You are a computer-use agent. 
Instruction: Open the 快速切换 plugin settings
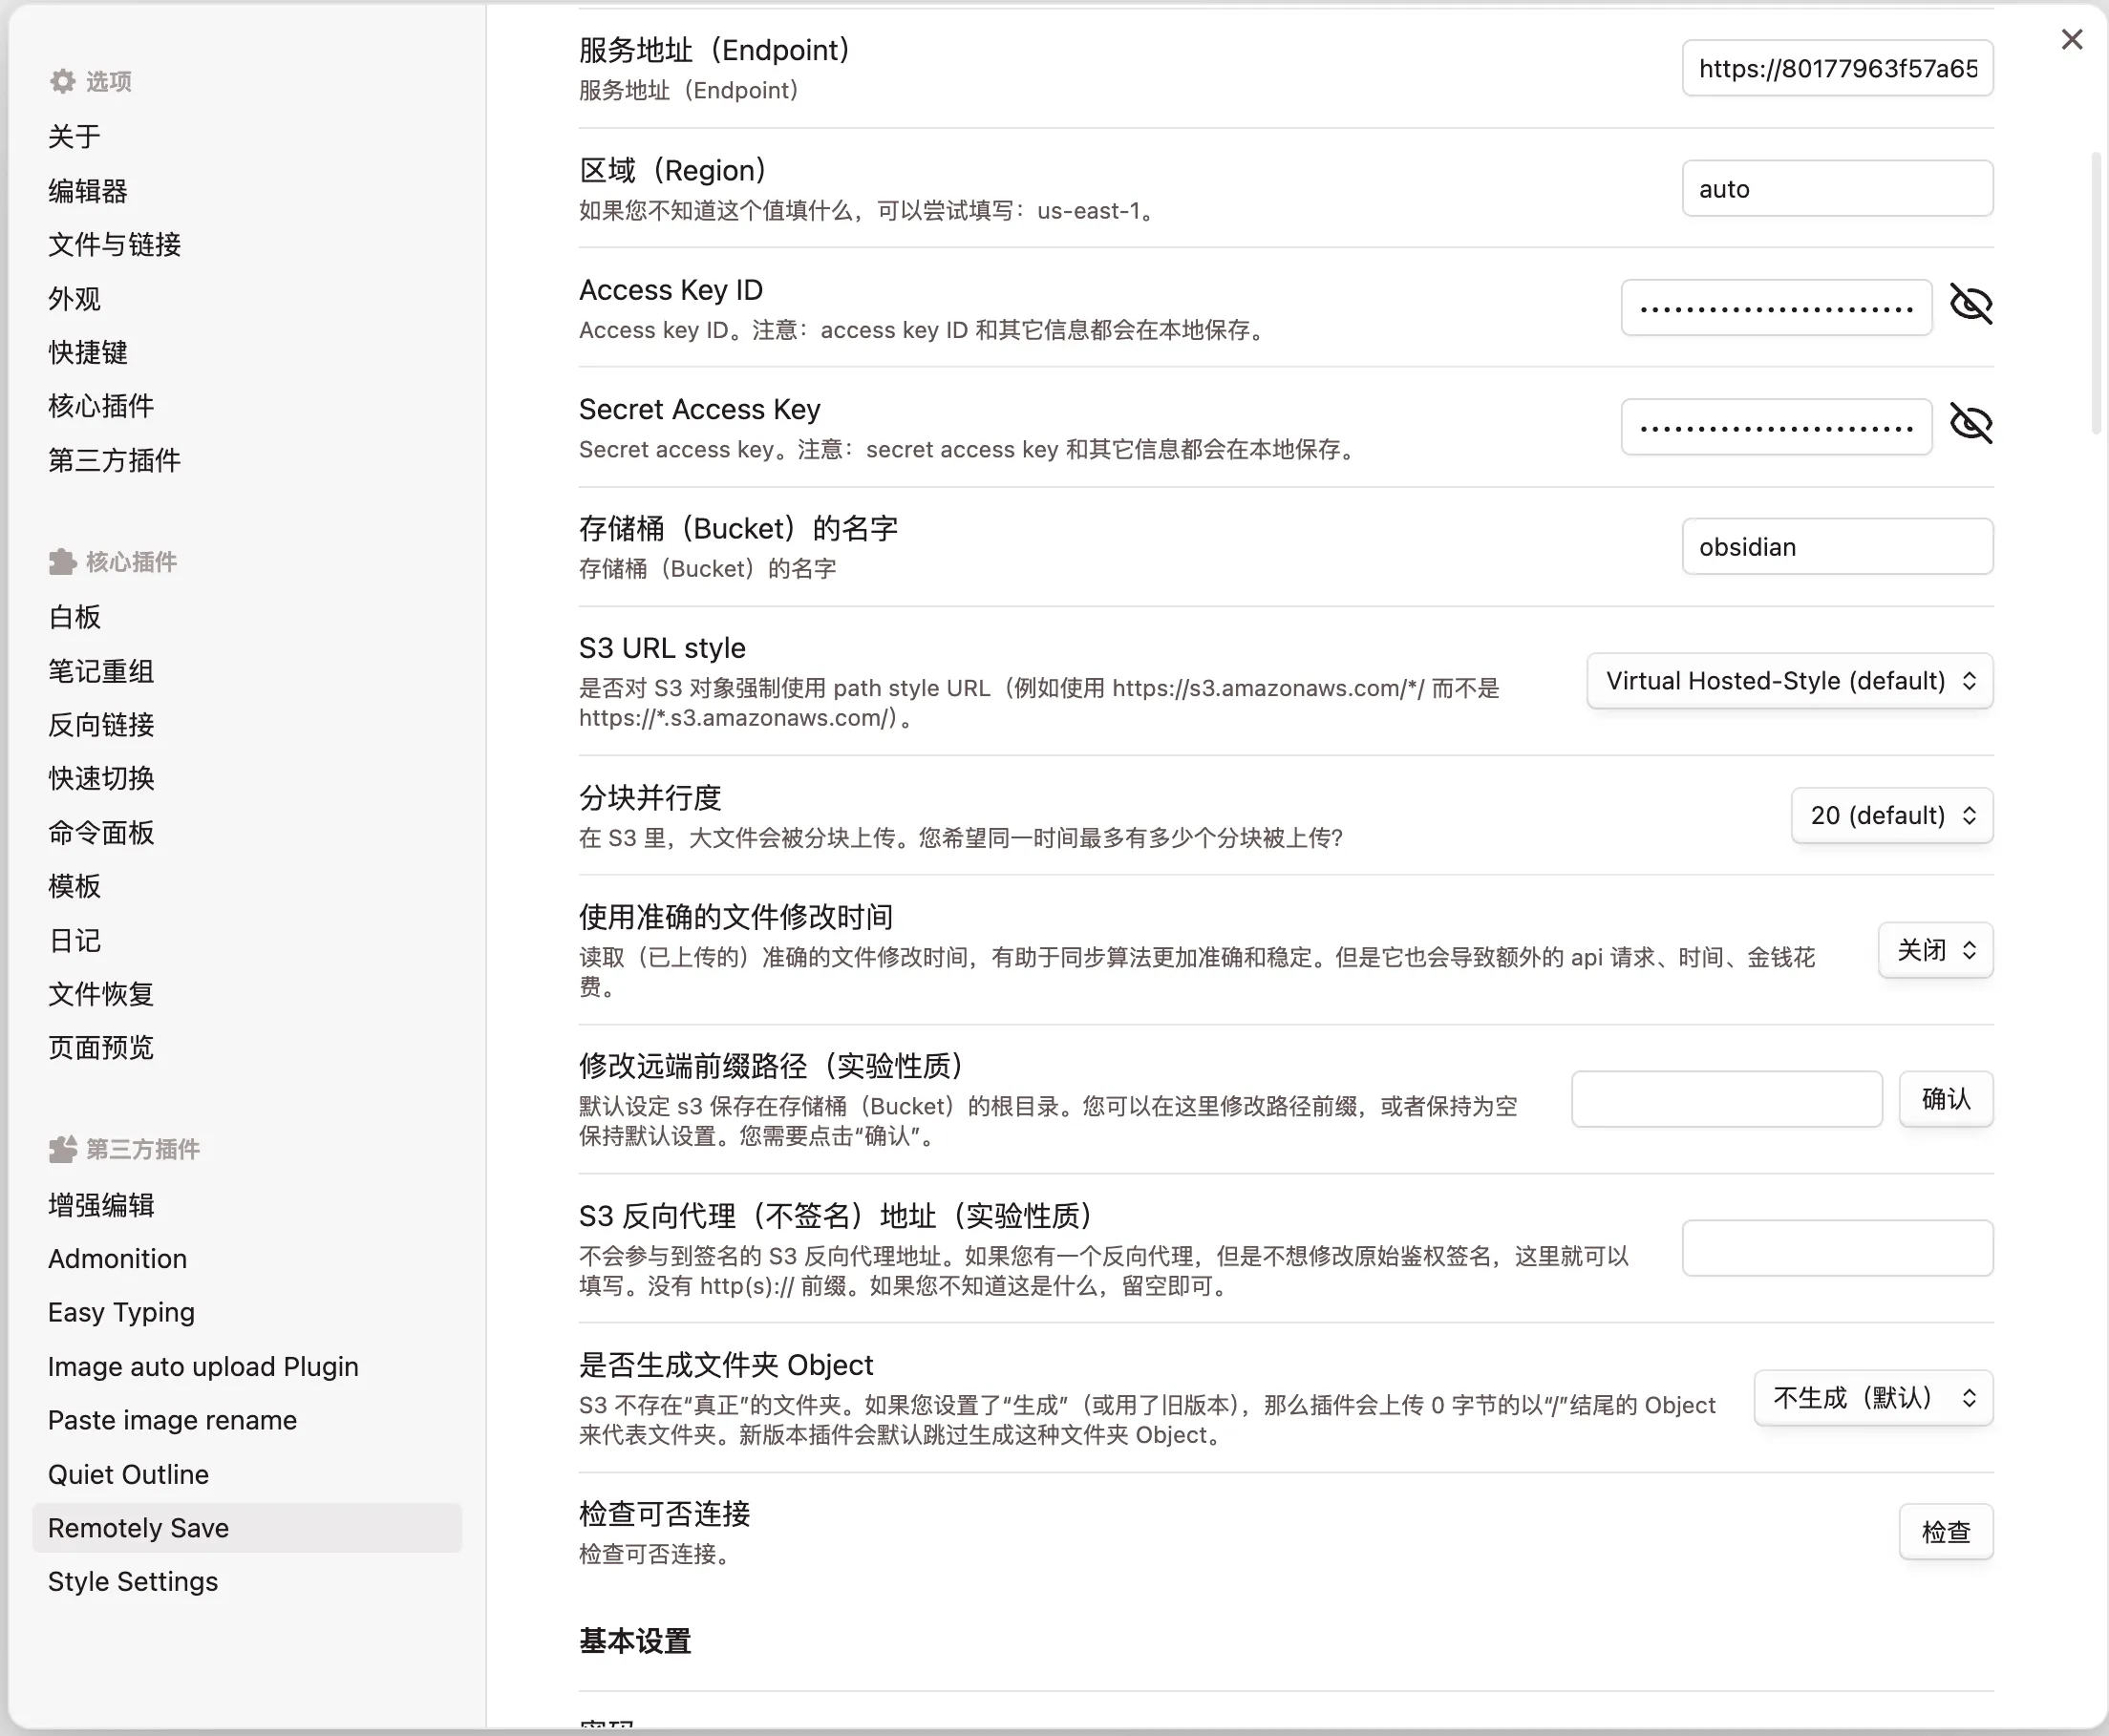pyautogui.click(x=247, y=778)
